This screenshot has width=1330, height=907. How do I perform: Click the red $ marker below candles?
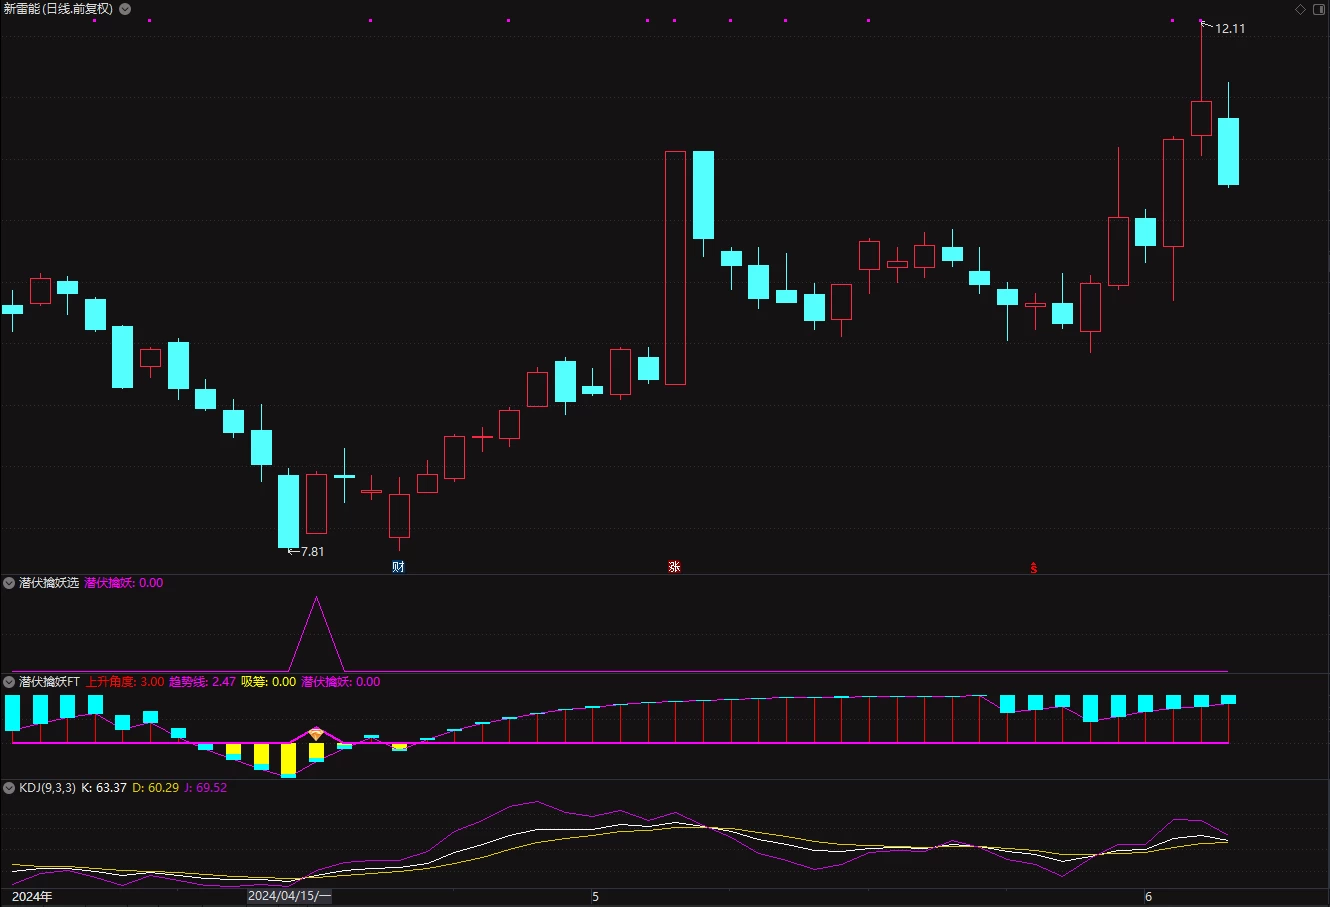click(x=1034, y=568)
